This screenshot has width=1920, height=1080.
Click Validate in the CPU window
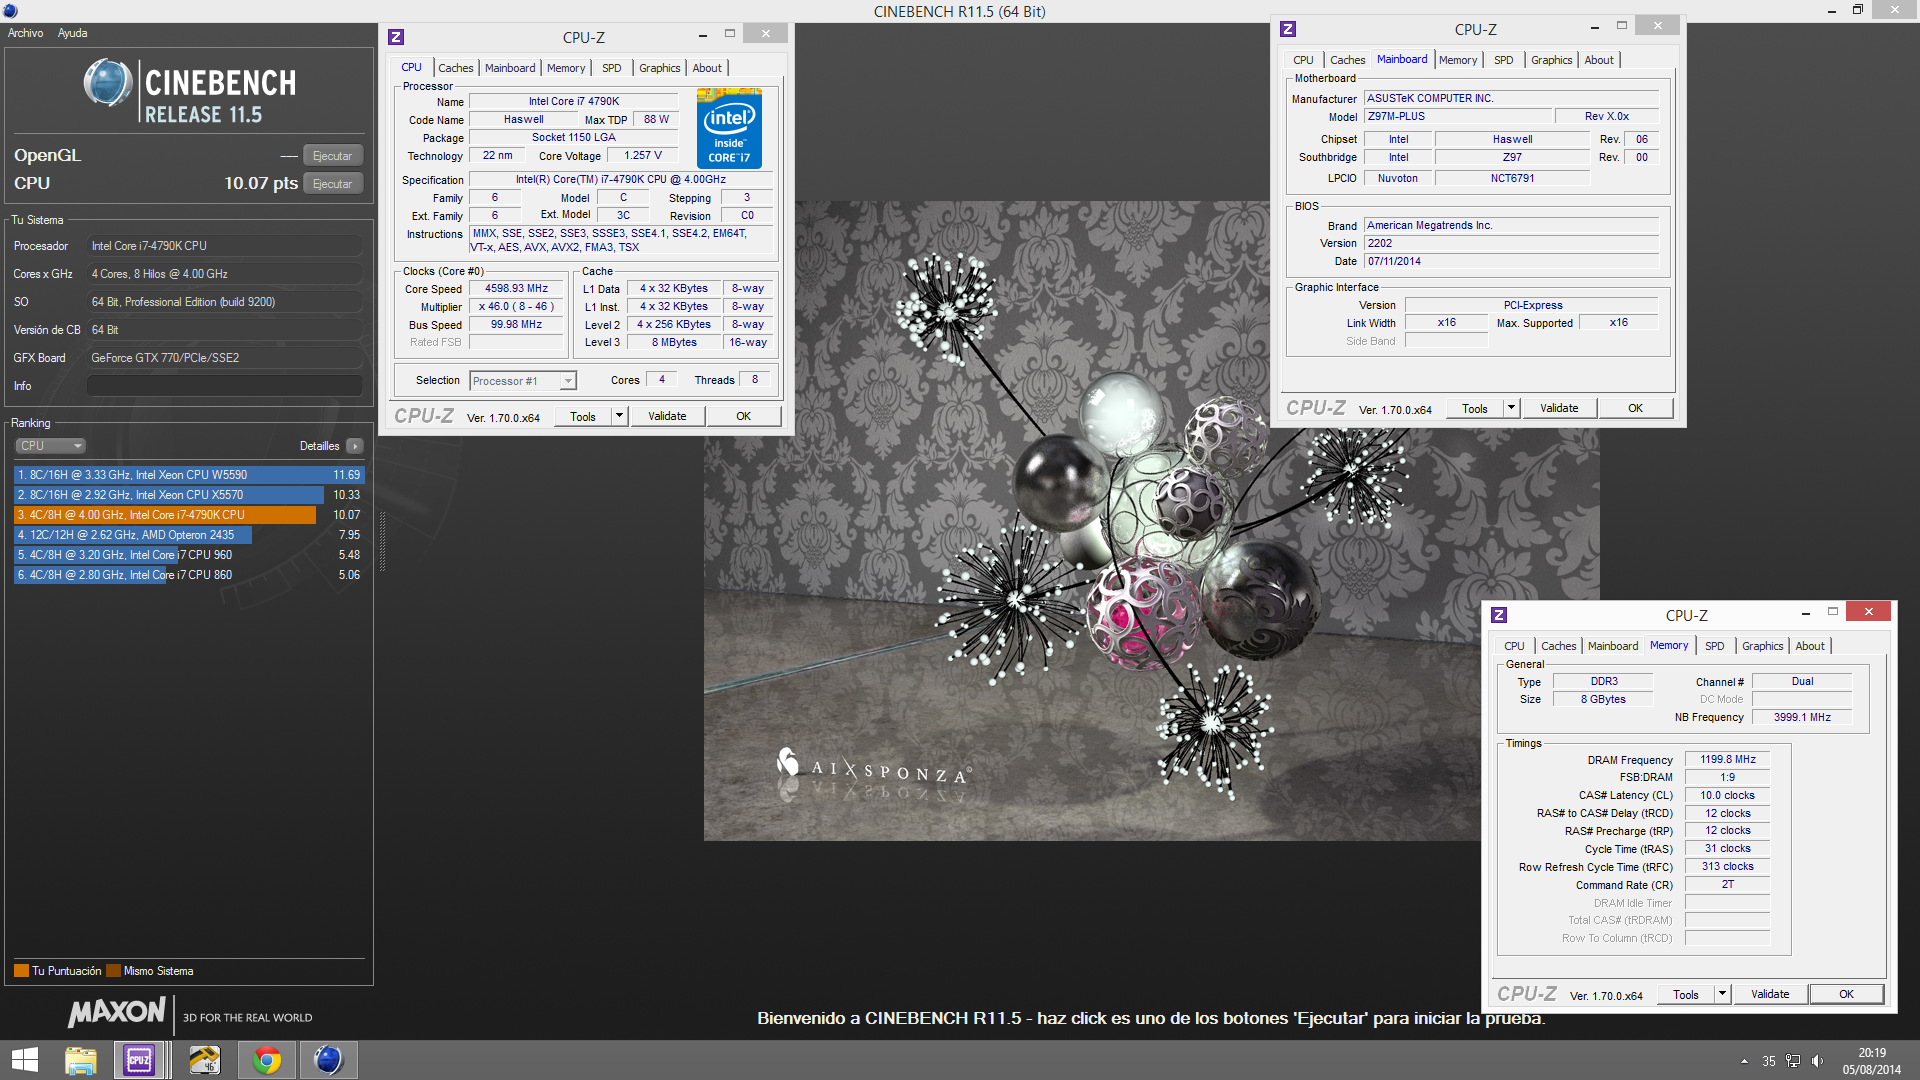click(667, 416)
